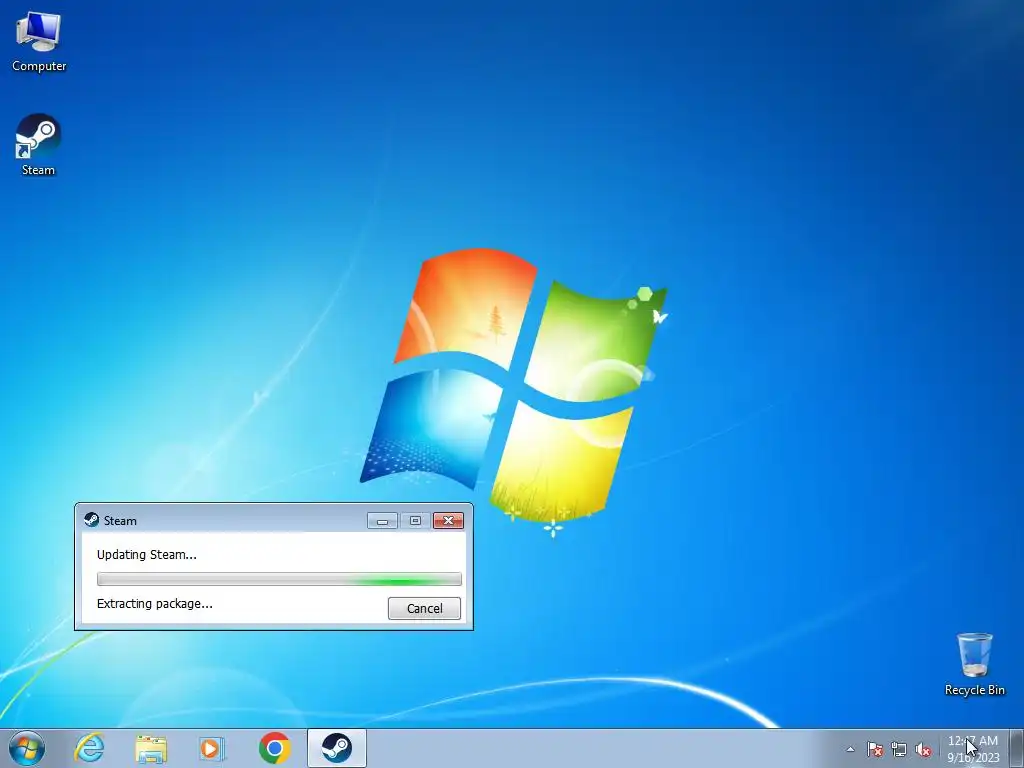Maximize the Steam update dialog
Image resolution: width=1024 pixels, height=768 pixels.
415,520
